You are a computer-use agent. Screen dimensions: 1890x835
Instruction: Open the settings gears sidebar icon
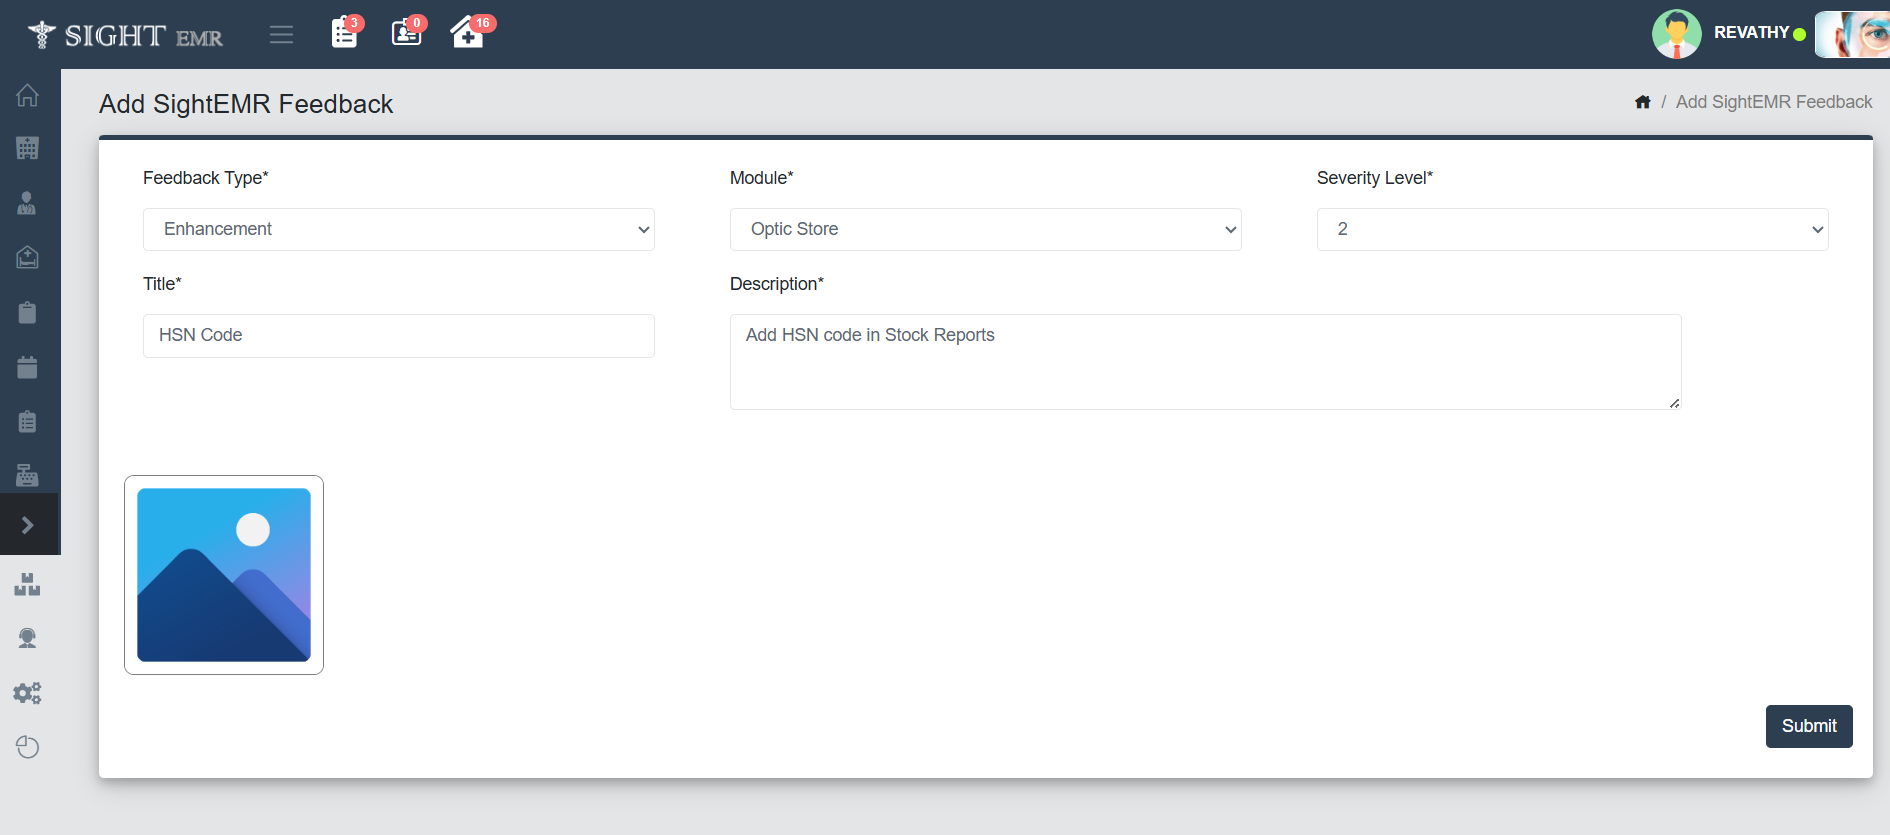[28, 693]
